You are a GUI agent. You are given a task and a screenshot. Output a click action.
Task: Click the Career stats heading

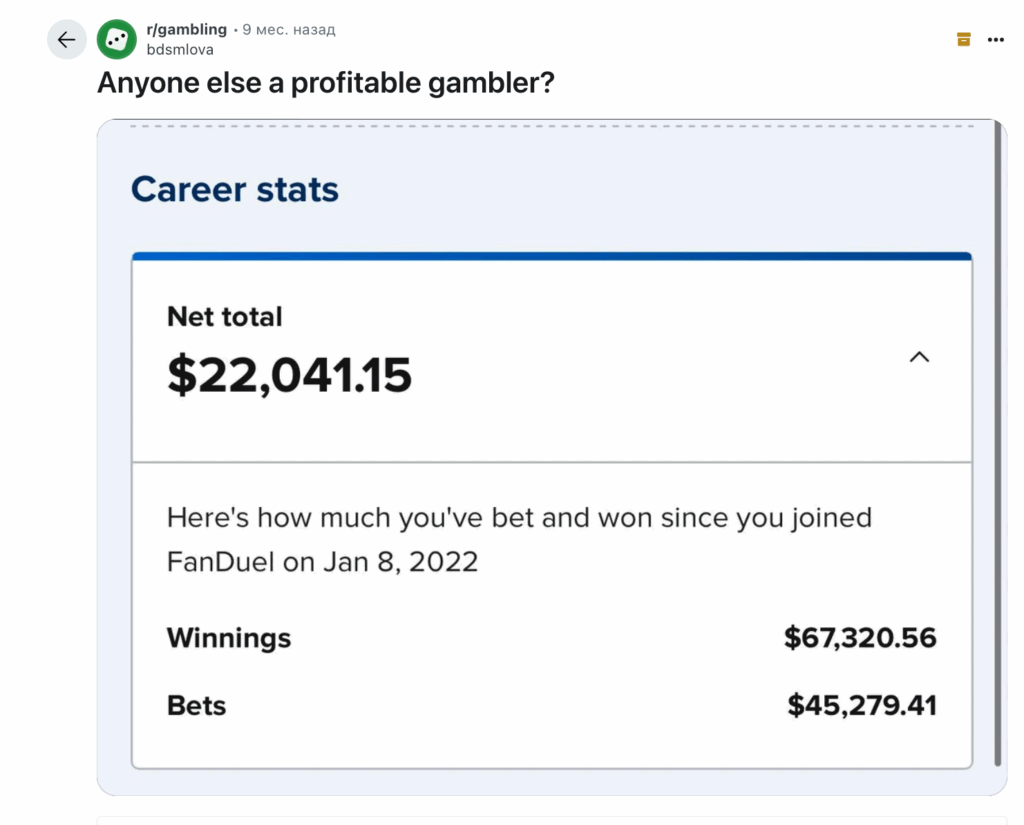click(235, 189)
